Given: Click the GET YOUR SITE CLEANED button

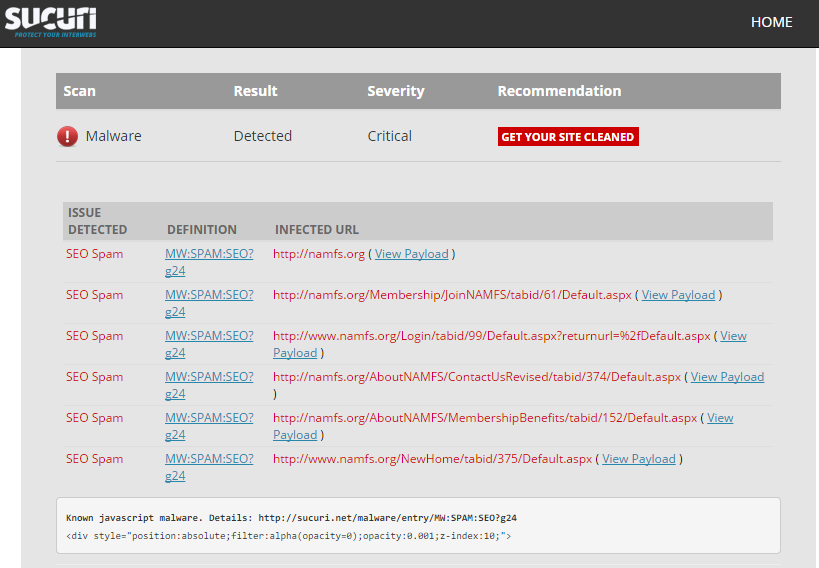Looking at the screenshot, I should (x=568, y=137).
